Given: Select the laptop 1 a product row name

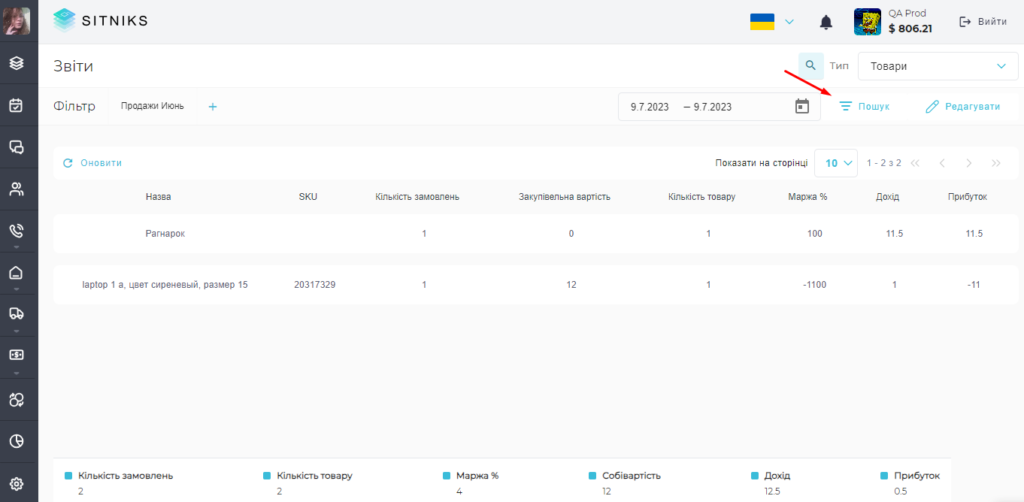Looking at the screenshot, I should [165, 285].
